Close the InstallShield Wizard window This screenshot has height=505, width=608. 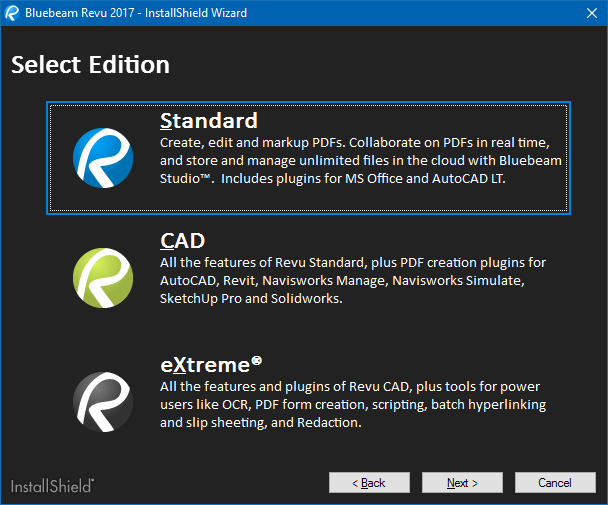click(x=587, y=13)
